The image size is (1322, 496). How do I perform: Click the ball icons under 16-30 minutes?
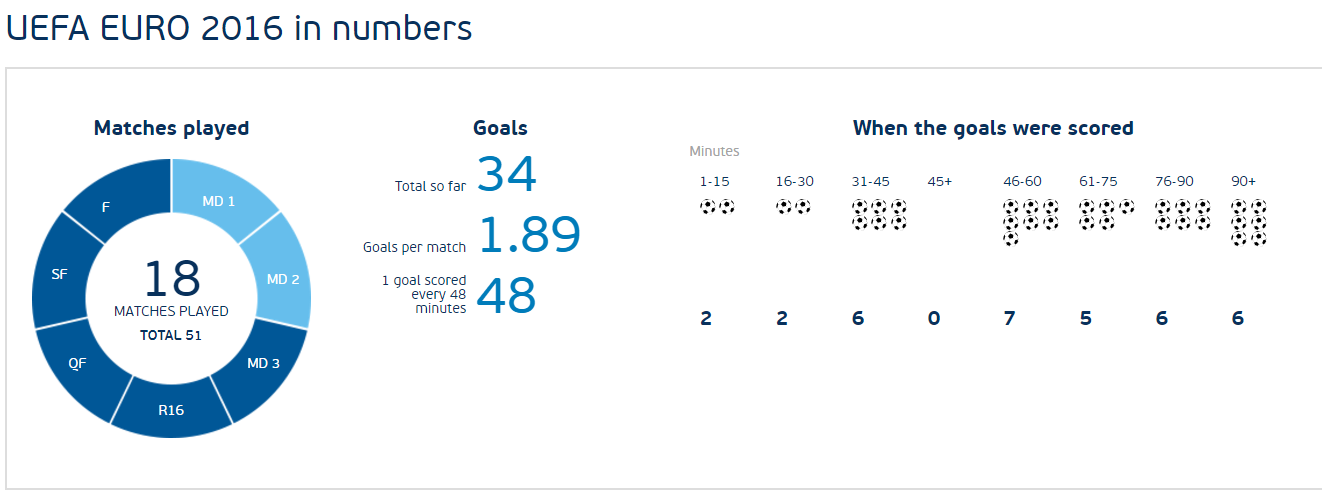[793, 207]
